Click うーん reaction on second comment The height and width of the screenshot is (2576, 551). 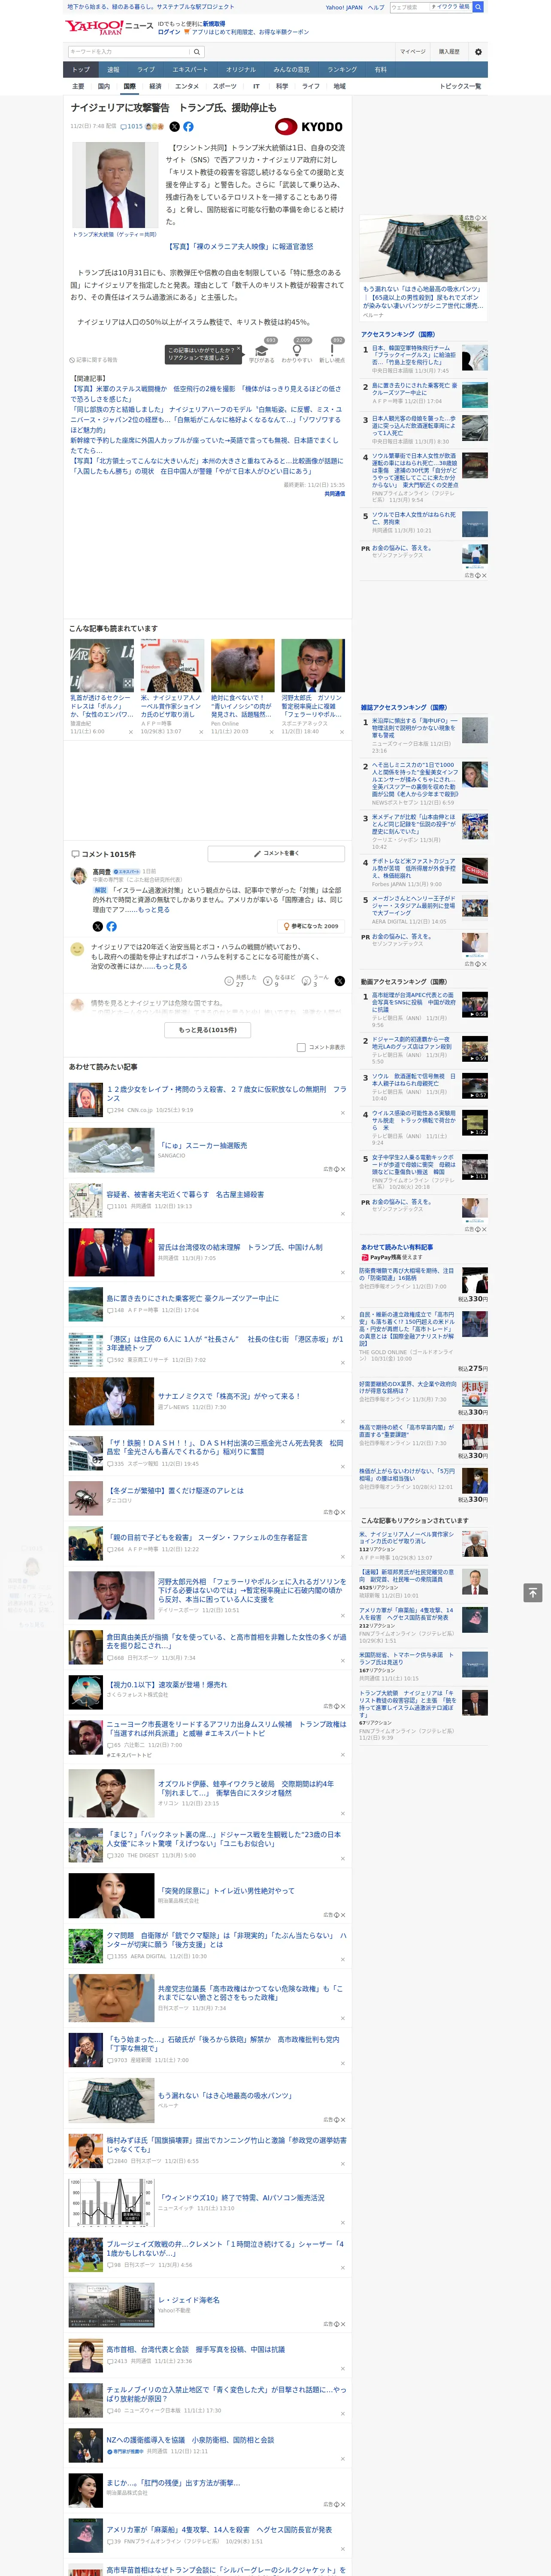[x=307, y=981]
